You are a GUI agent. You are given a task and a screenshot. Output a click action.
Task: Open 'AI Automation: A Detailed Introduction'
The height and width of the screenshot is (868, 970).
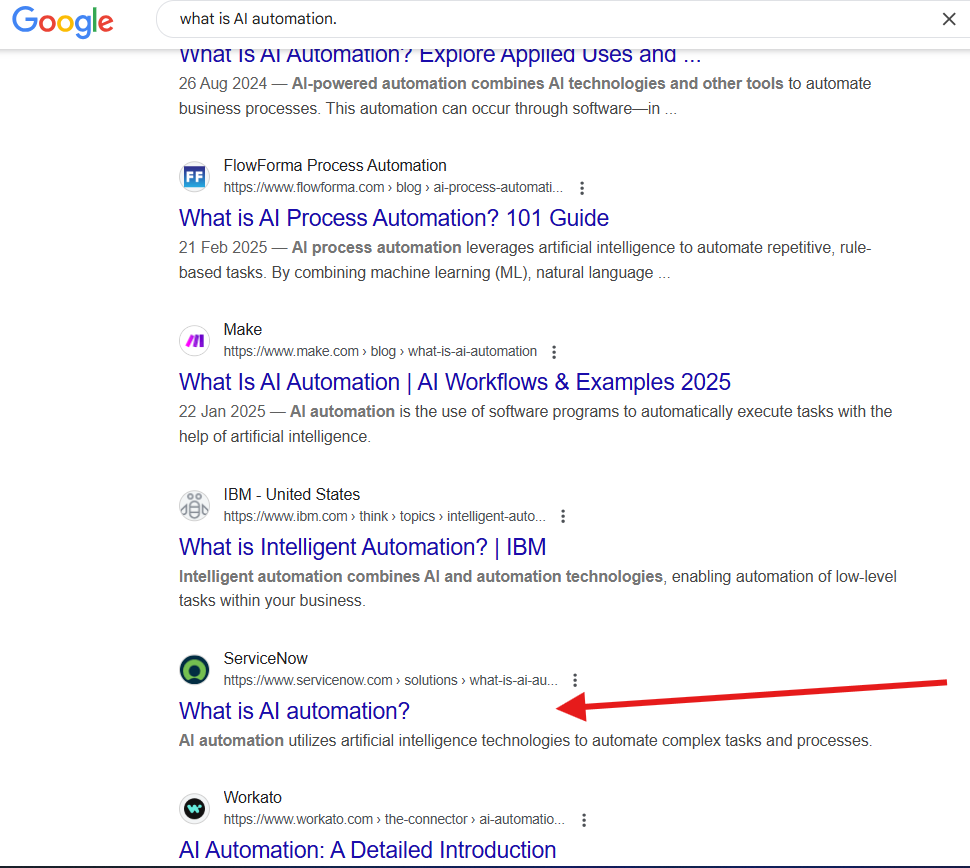coord(367,850)
